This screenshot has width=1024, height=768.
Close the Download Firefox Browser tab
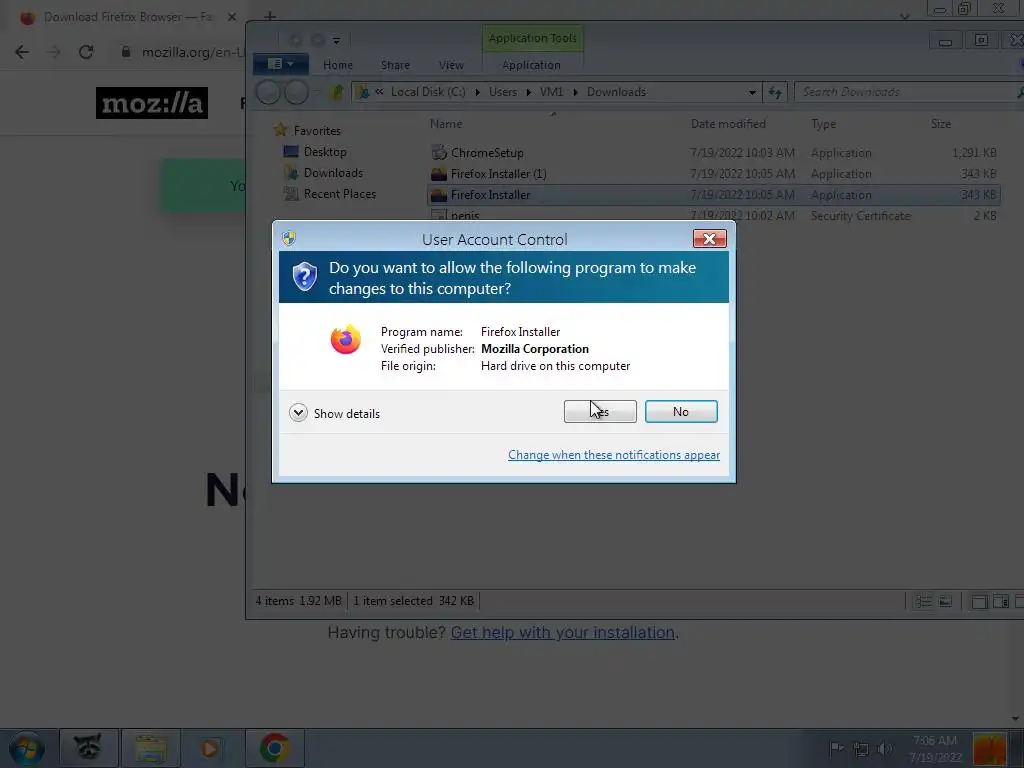tap(232, 17)
